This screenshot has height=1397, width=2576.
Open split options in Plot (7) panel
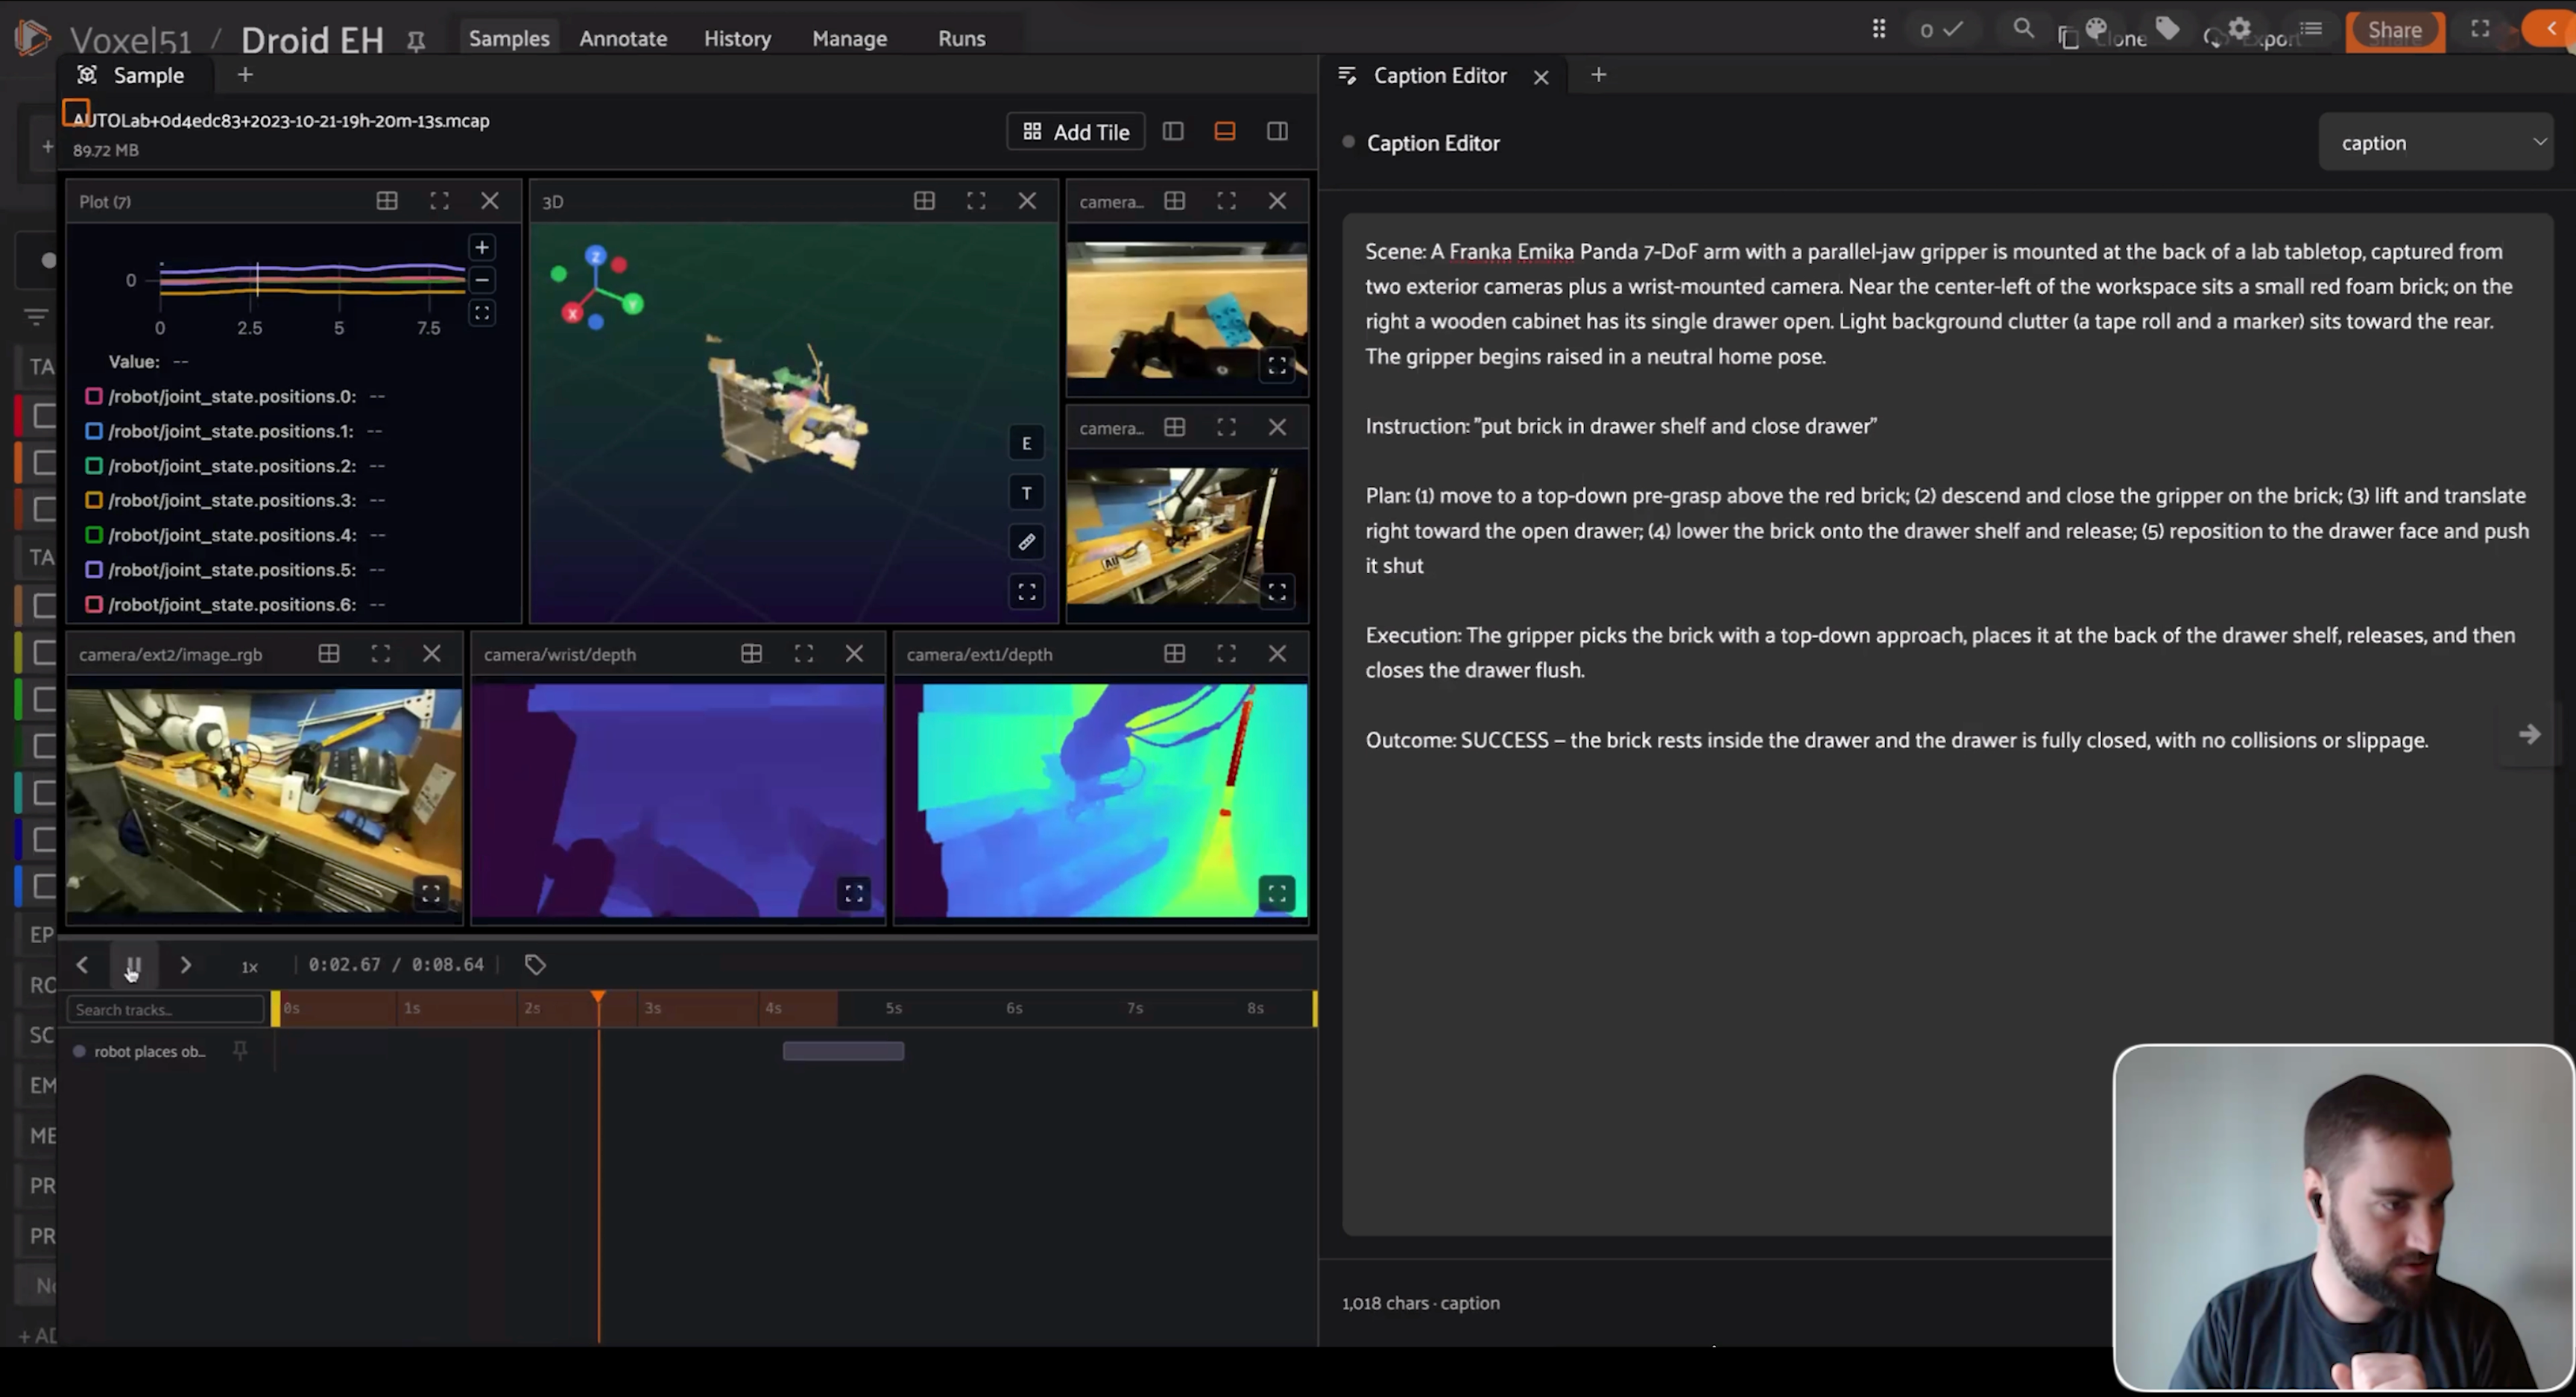pos(387,201)
